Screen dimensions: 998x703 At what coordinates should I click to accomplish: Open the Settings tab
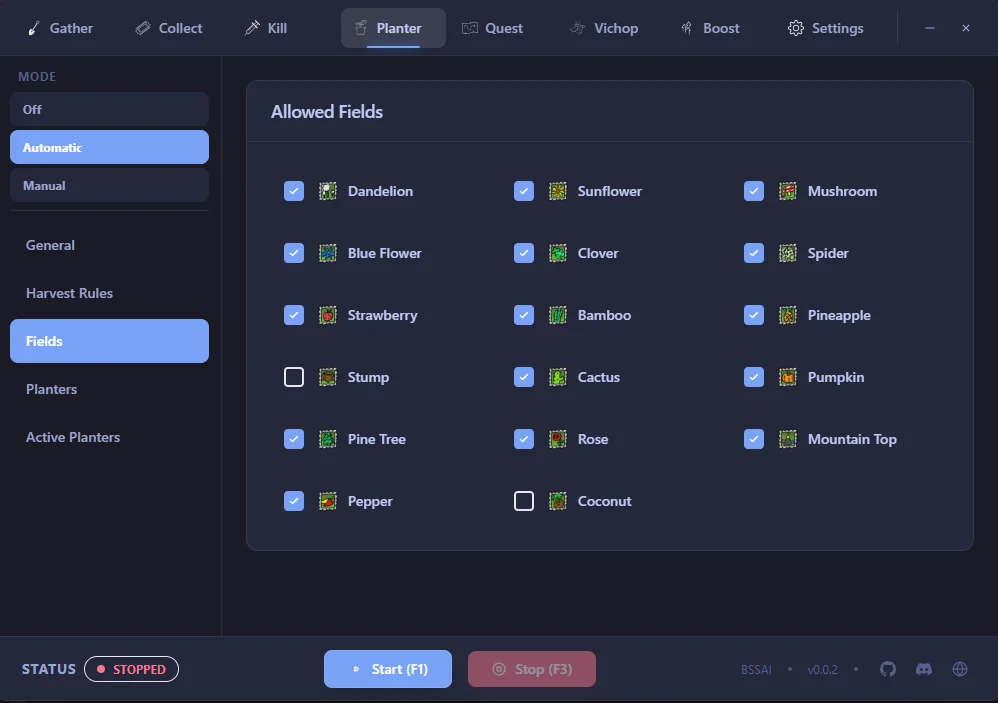(825, 28)
